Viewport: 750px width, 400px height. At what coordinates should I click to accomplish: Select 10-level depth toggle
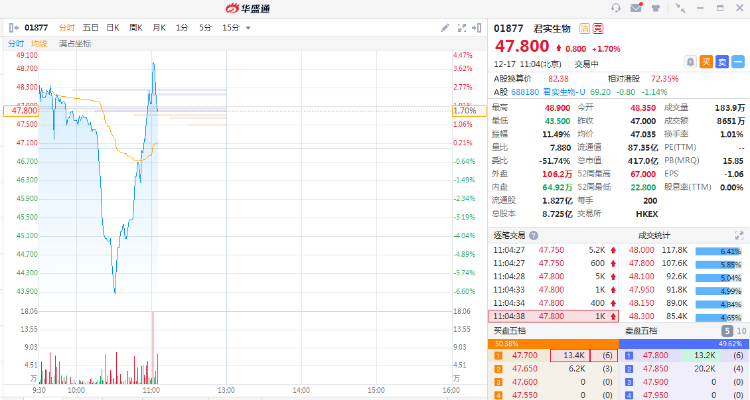coord(741,331)
